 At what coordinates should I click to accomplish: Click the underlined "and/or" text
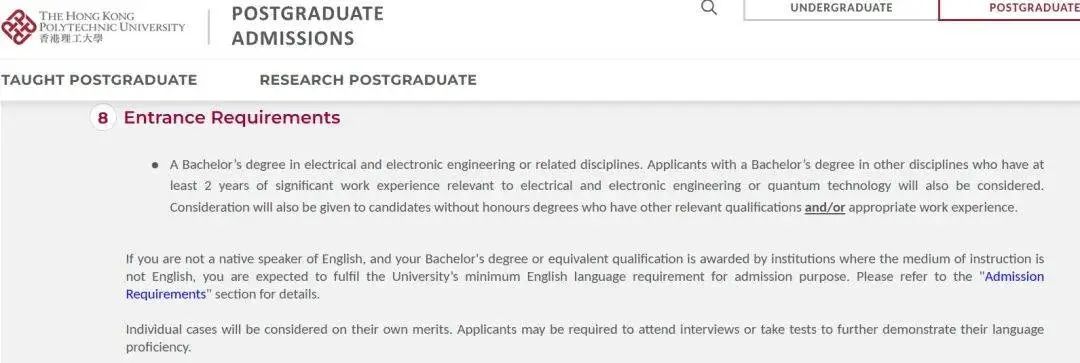pos(824,207)
